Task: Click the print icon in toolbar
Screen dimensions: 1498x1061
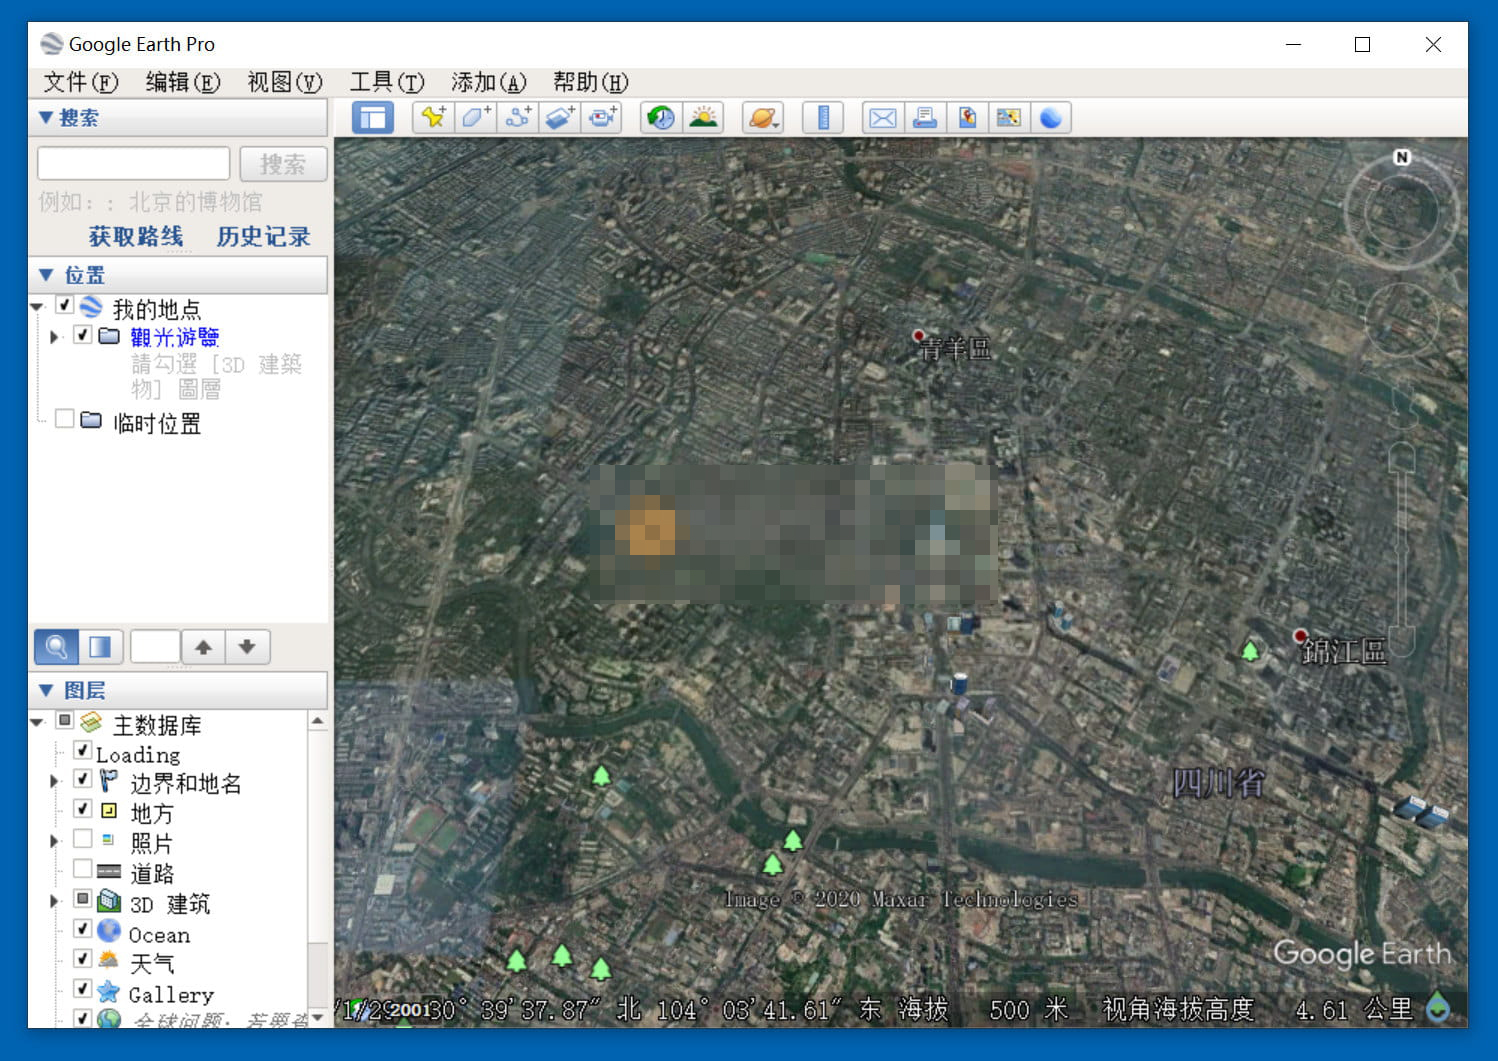Action: [925, 118]
